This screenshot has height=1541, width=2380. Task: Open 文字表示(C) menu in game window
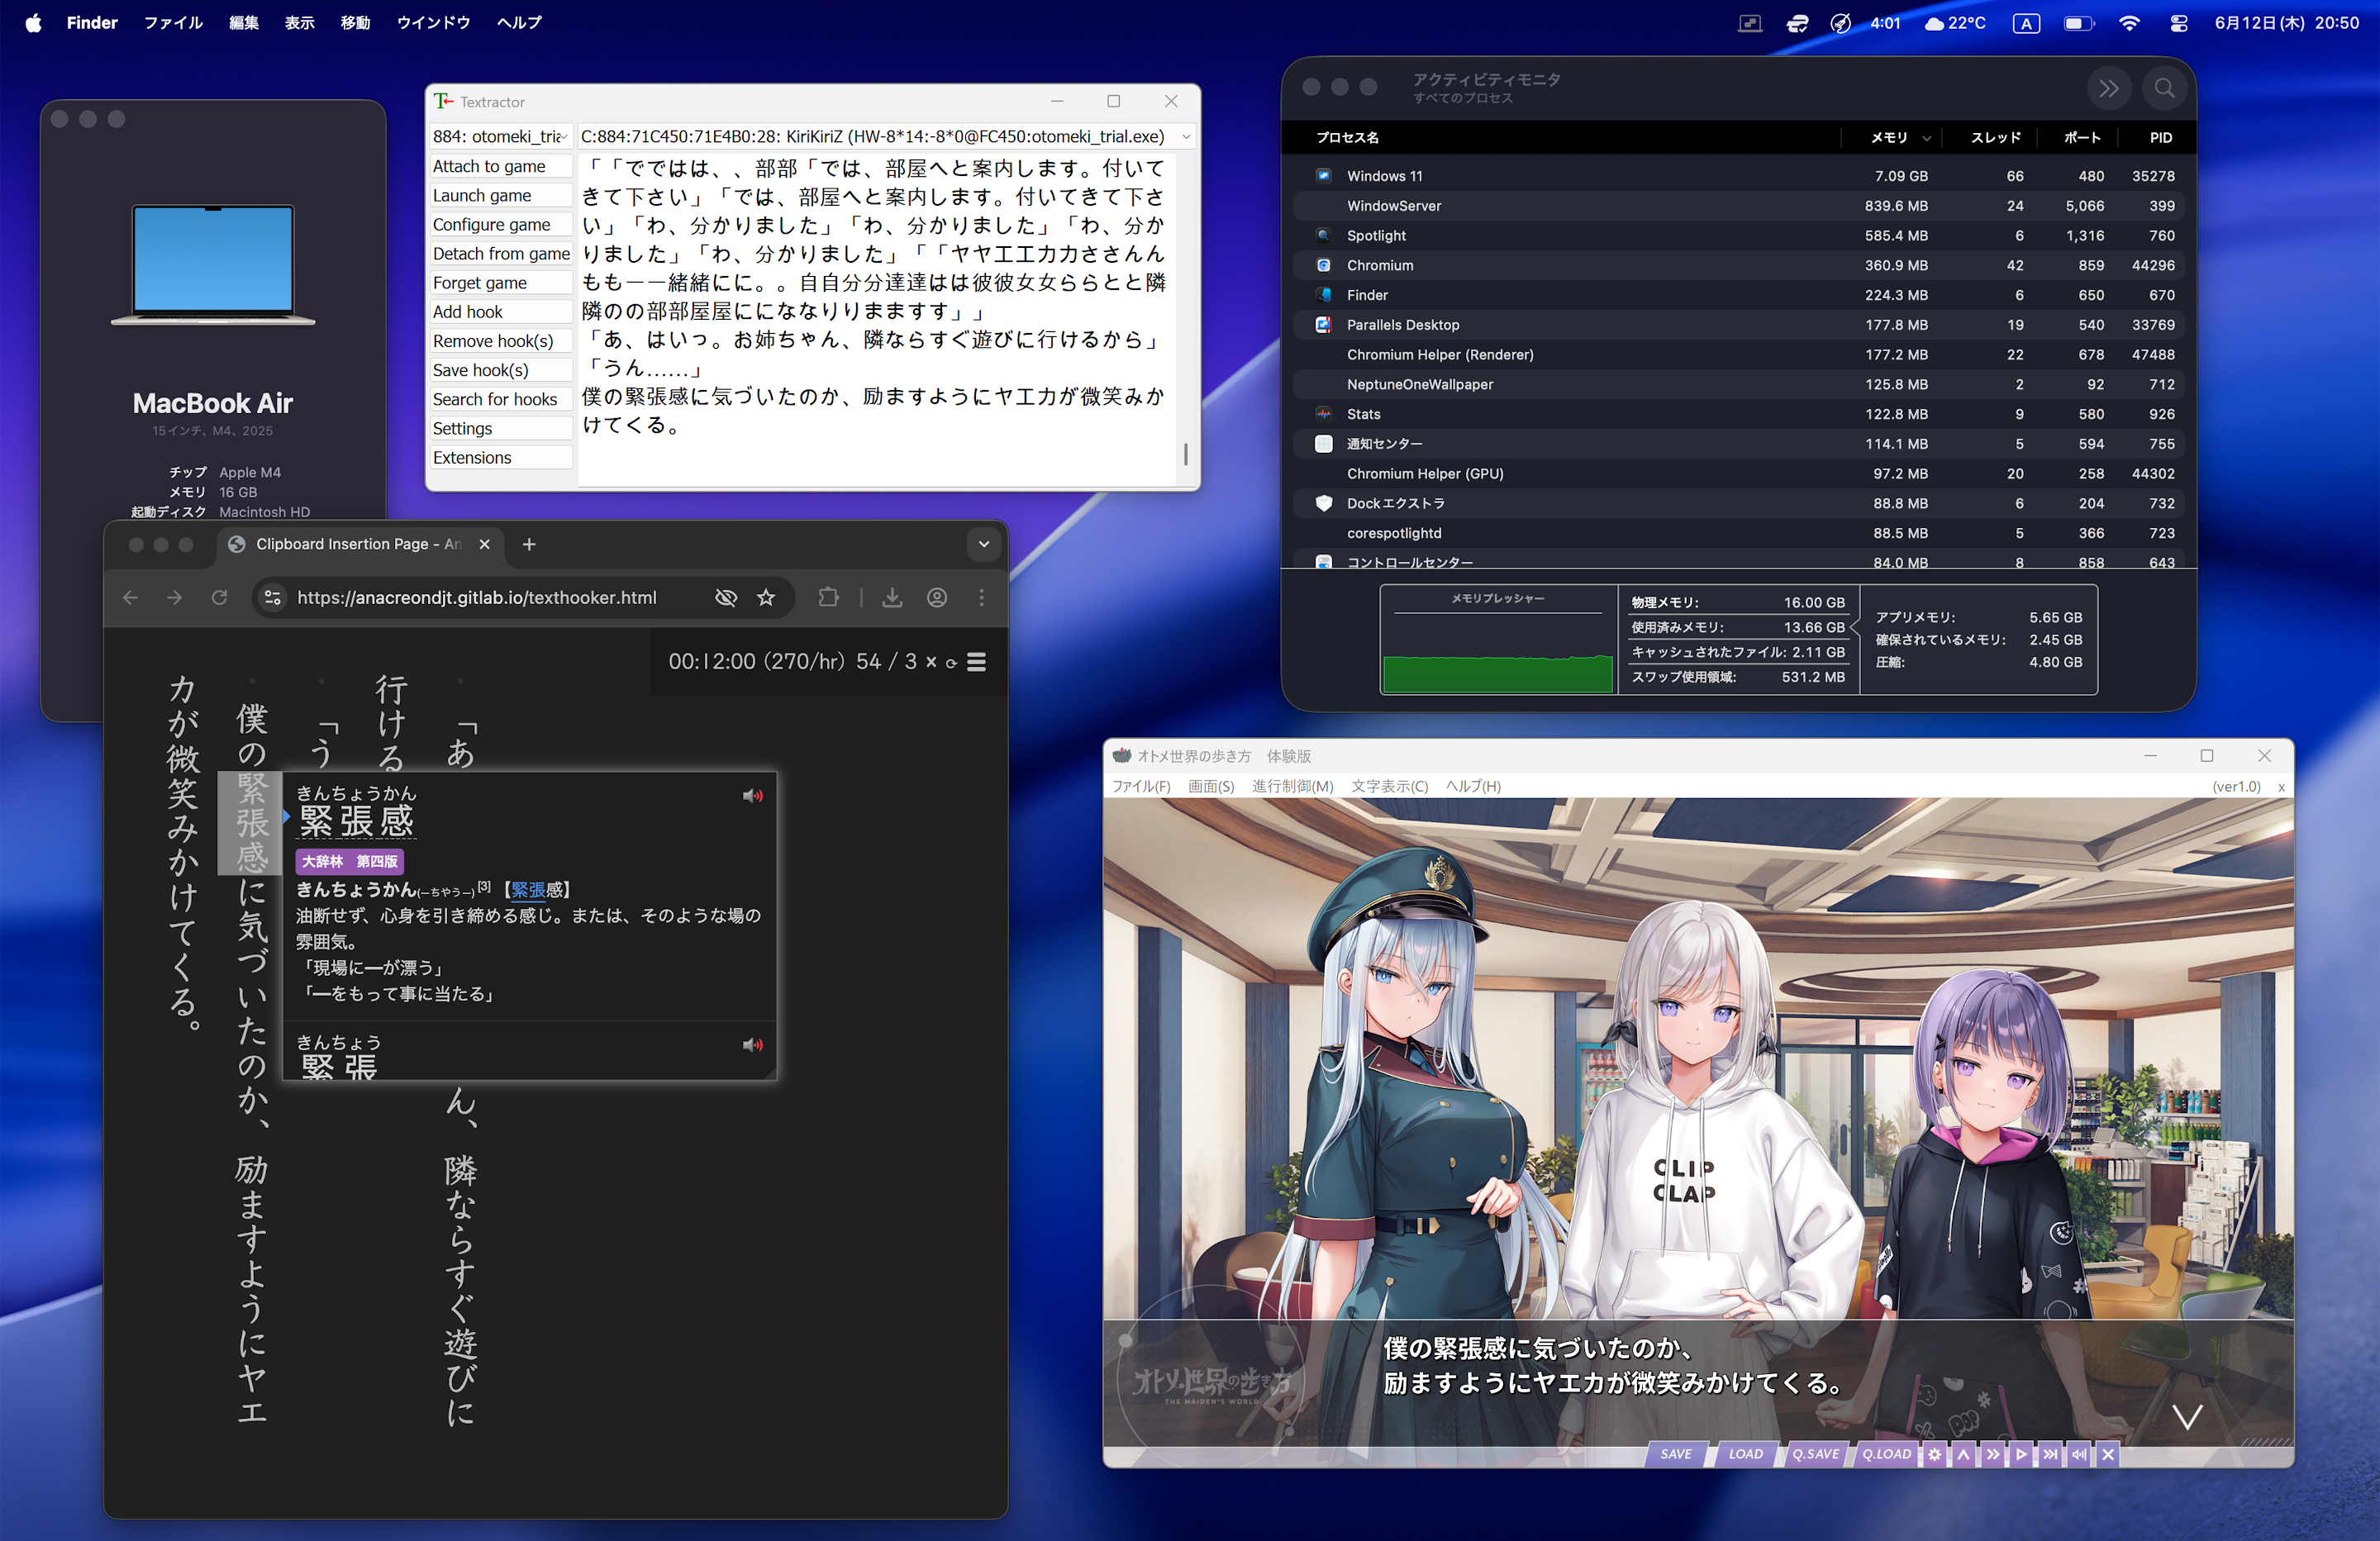(1390, 786)
